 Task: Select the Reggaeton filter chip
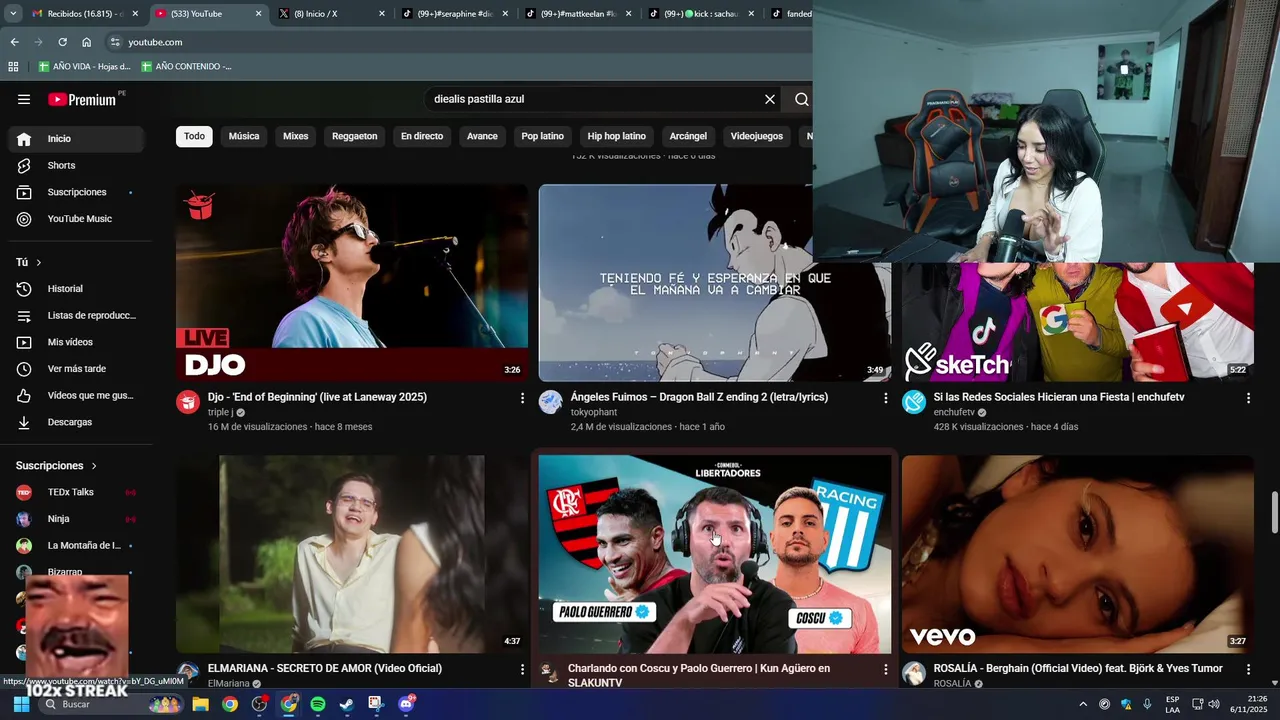click(x=354, y=136)
